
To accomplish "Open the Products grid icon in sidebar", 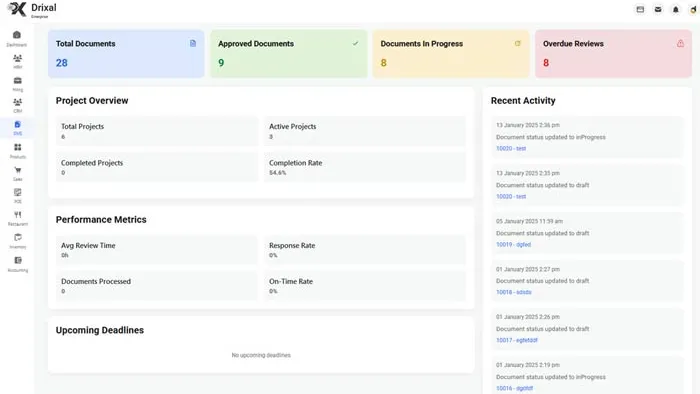I will 17,147.
